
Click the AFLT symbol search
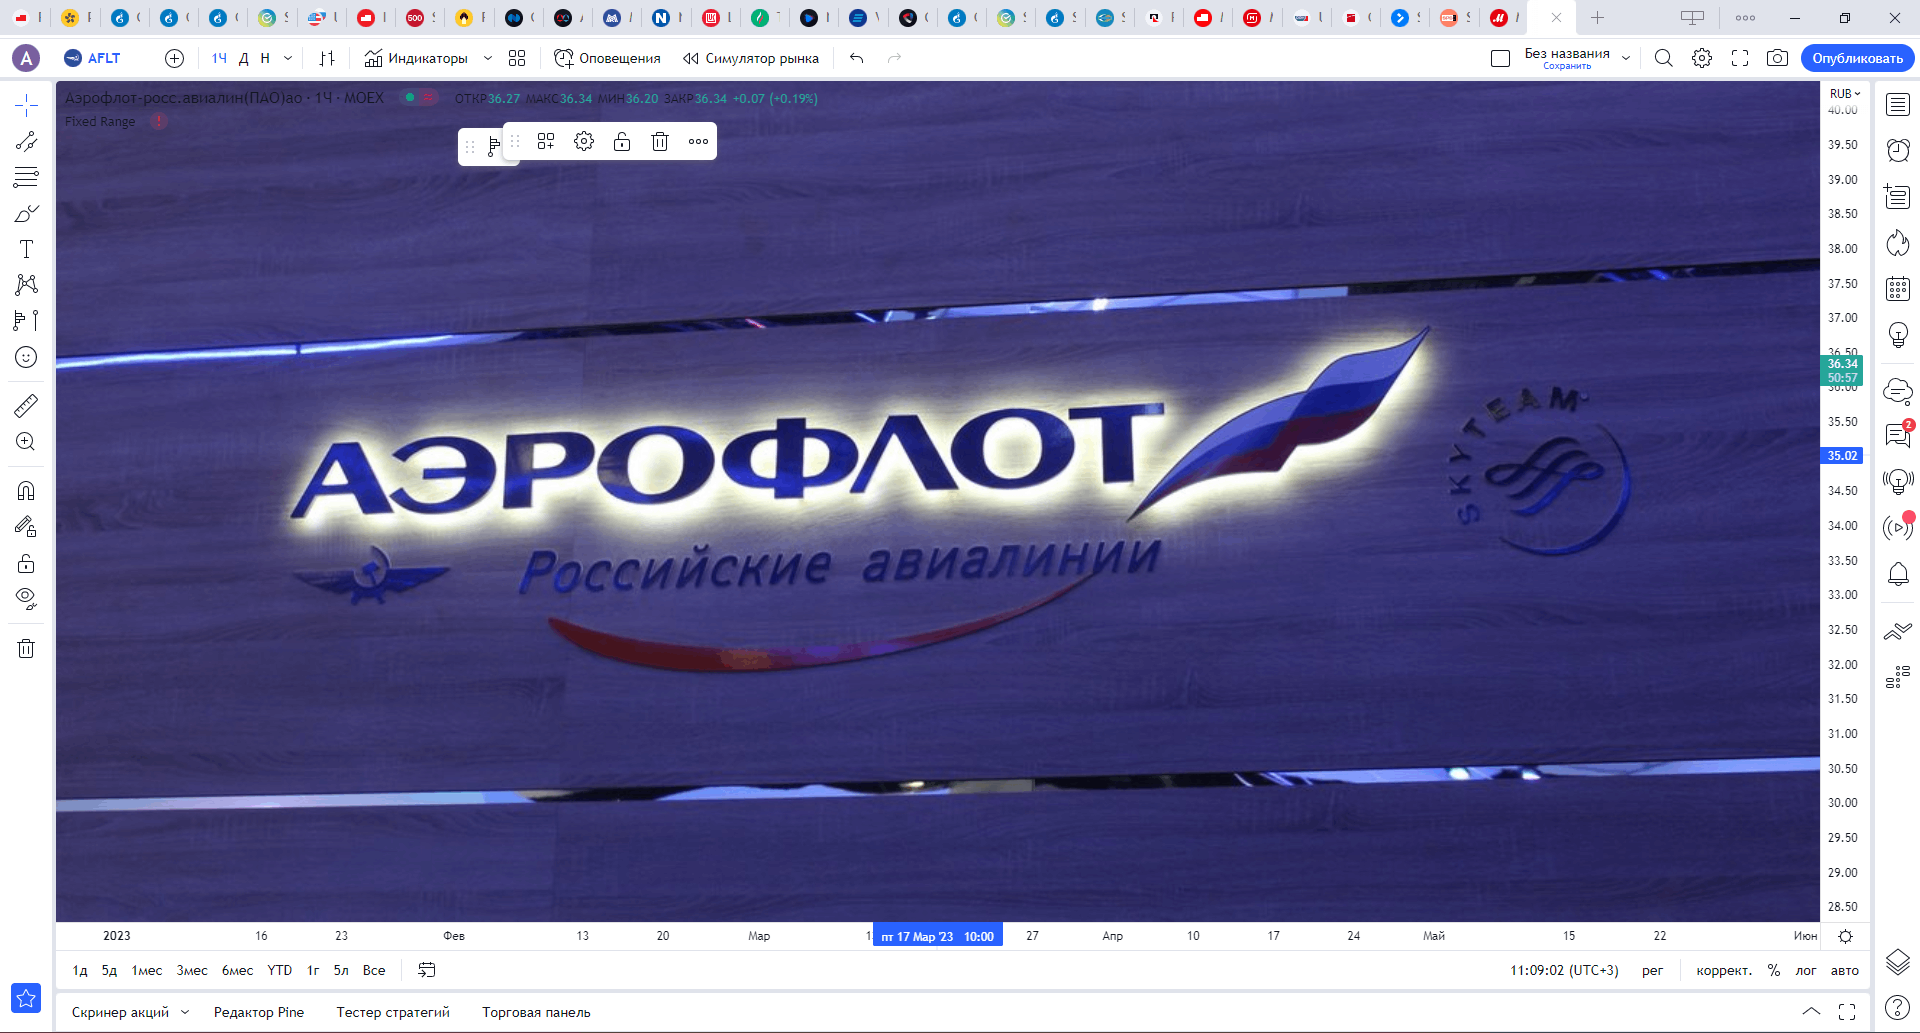92,58
